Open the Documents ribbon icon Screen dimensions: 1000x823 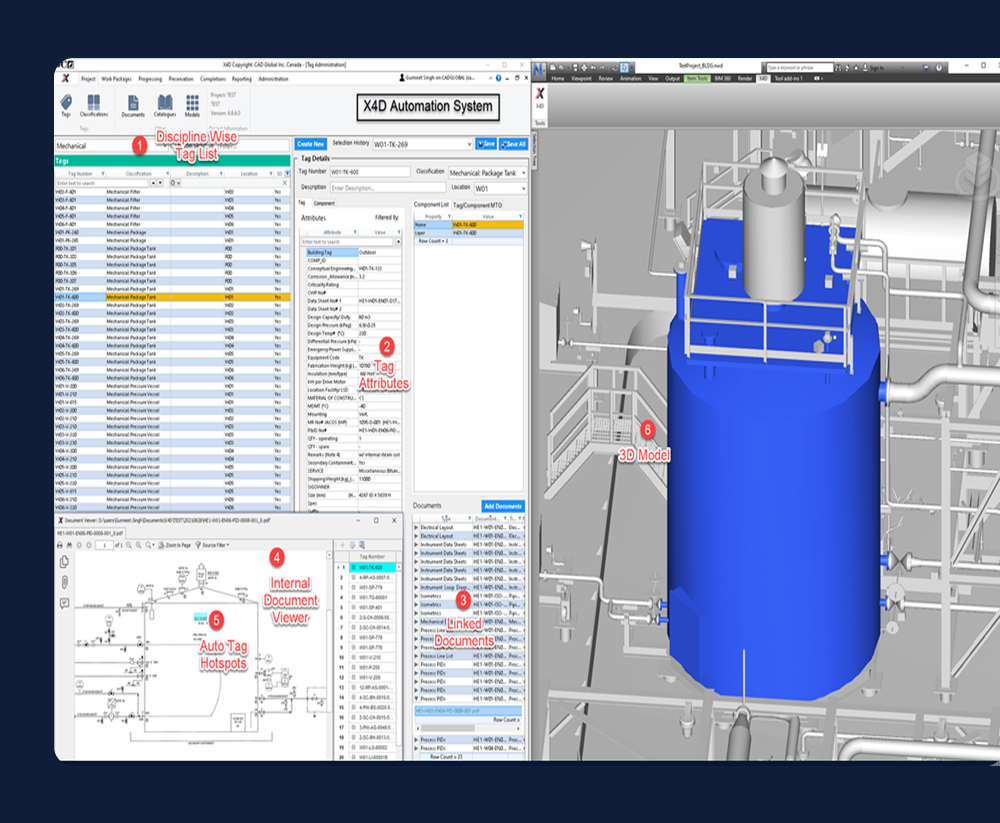[133, 105]
